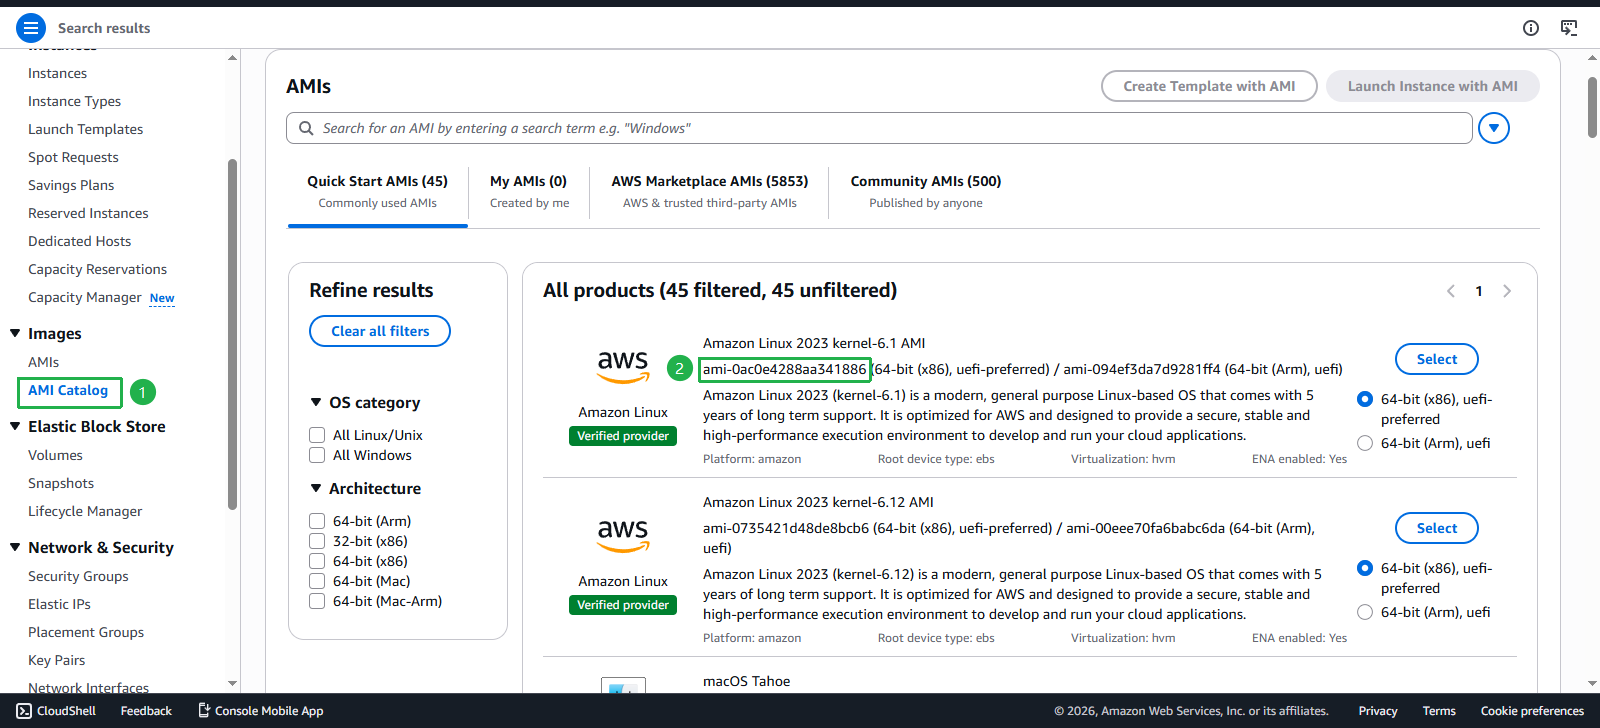
Task: Click Launch Instance with AMI button
Action: (x=1433, y=86)
